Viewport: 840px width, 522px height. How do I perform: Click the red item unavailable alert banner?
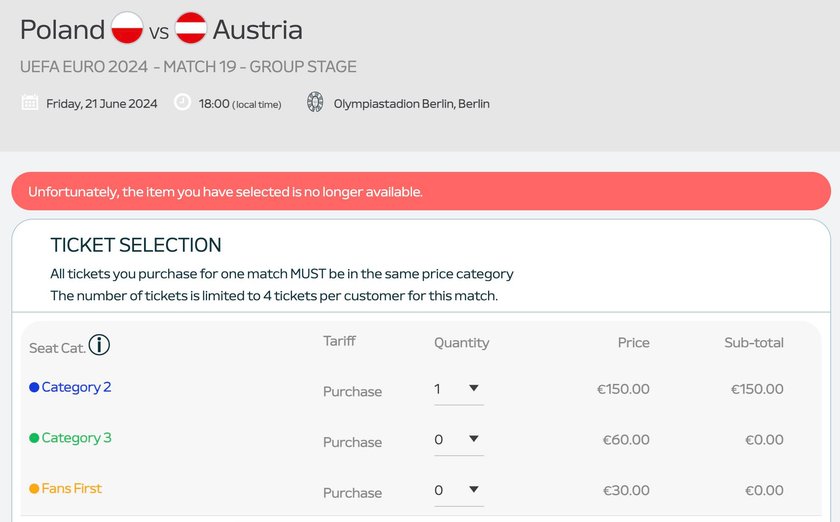pyautogui.click(x=421, y=191)
